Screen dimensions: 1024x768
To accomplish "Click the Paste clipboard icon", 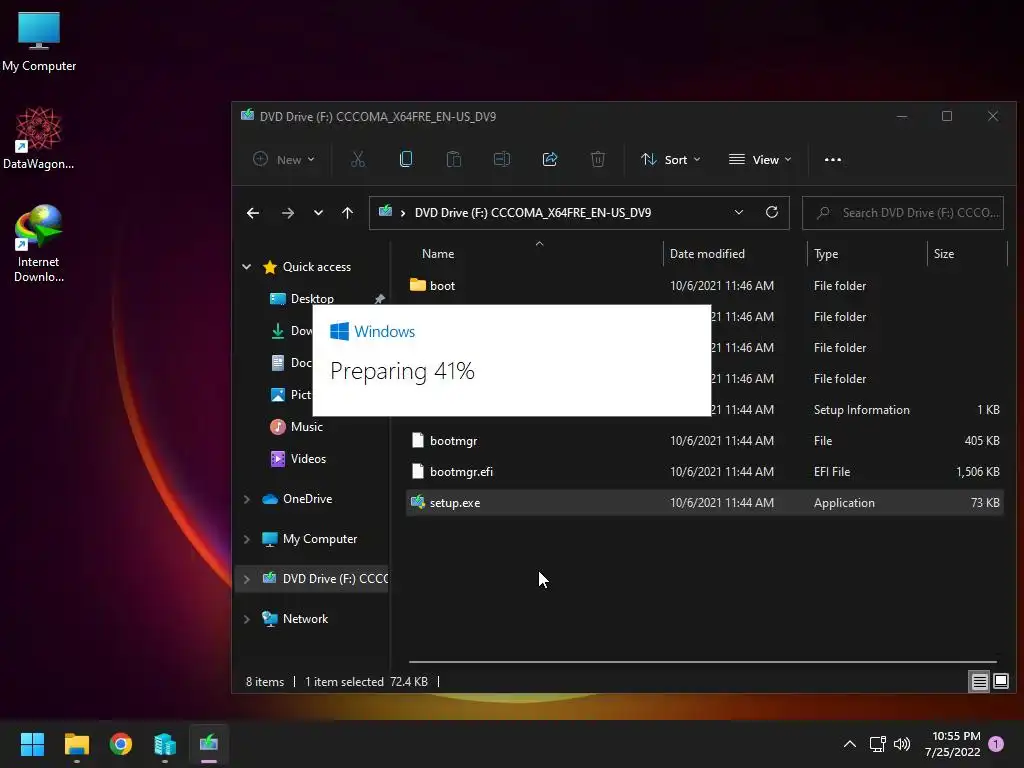I will [454, 159].
